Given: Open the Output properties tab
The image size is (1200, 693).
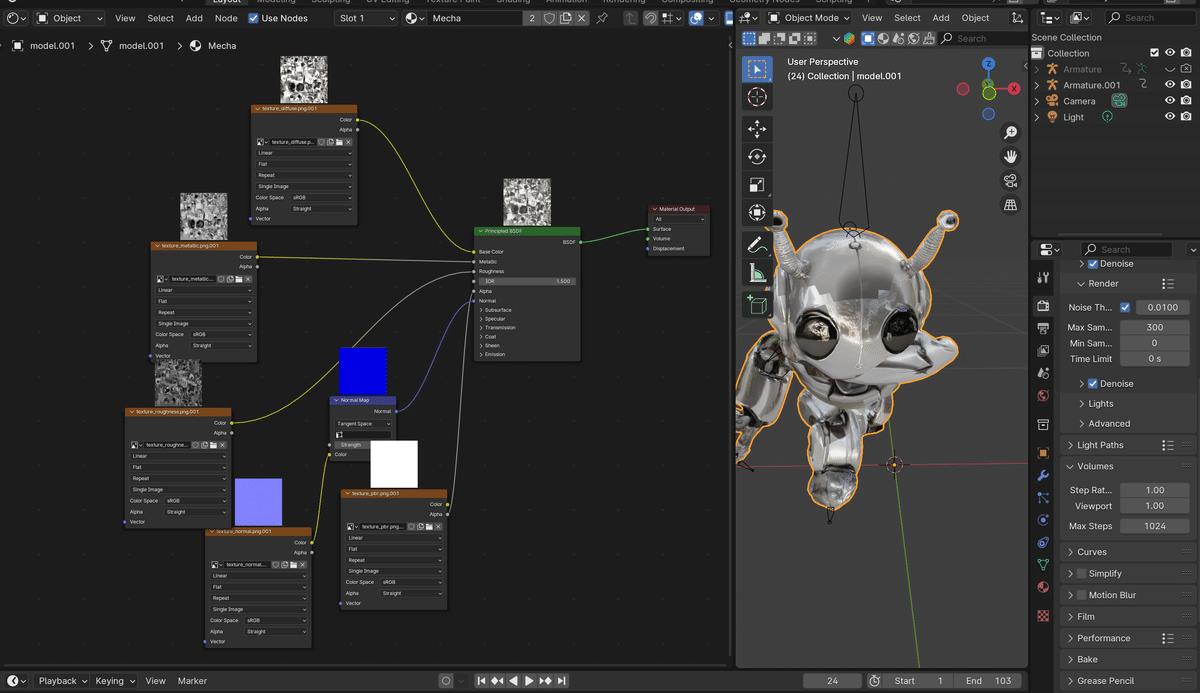Looking at the screenshot, I should pos(1044,328).
